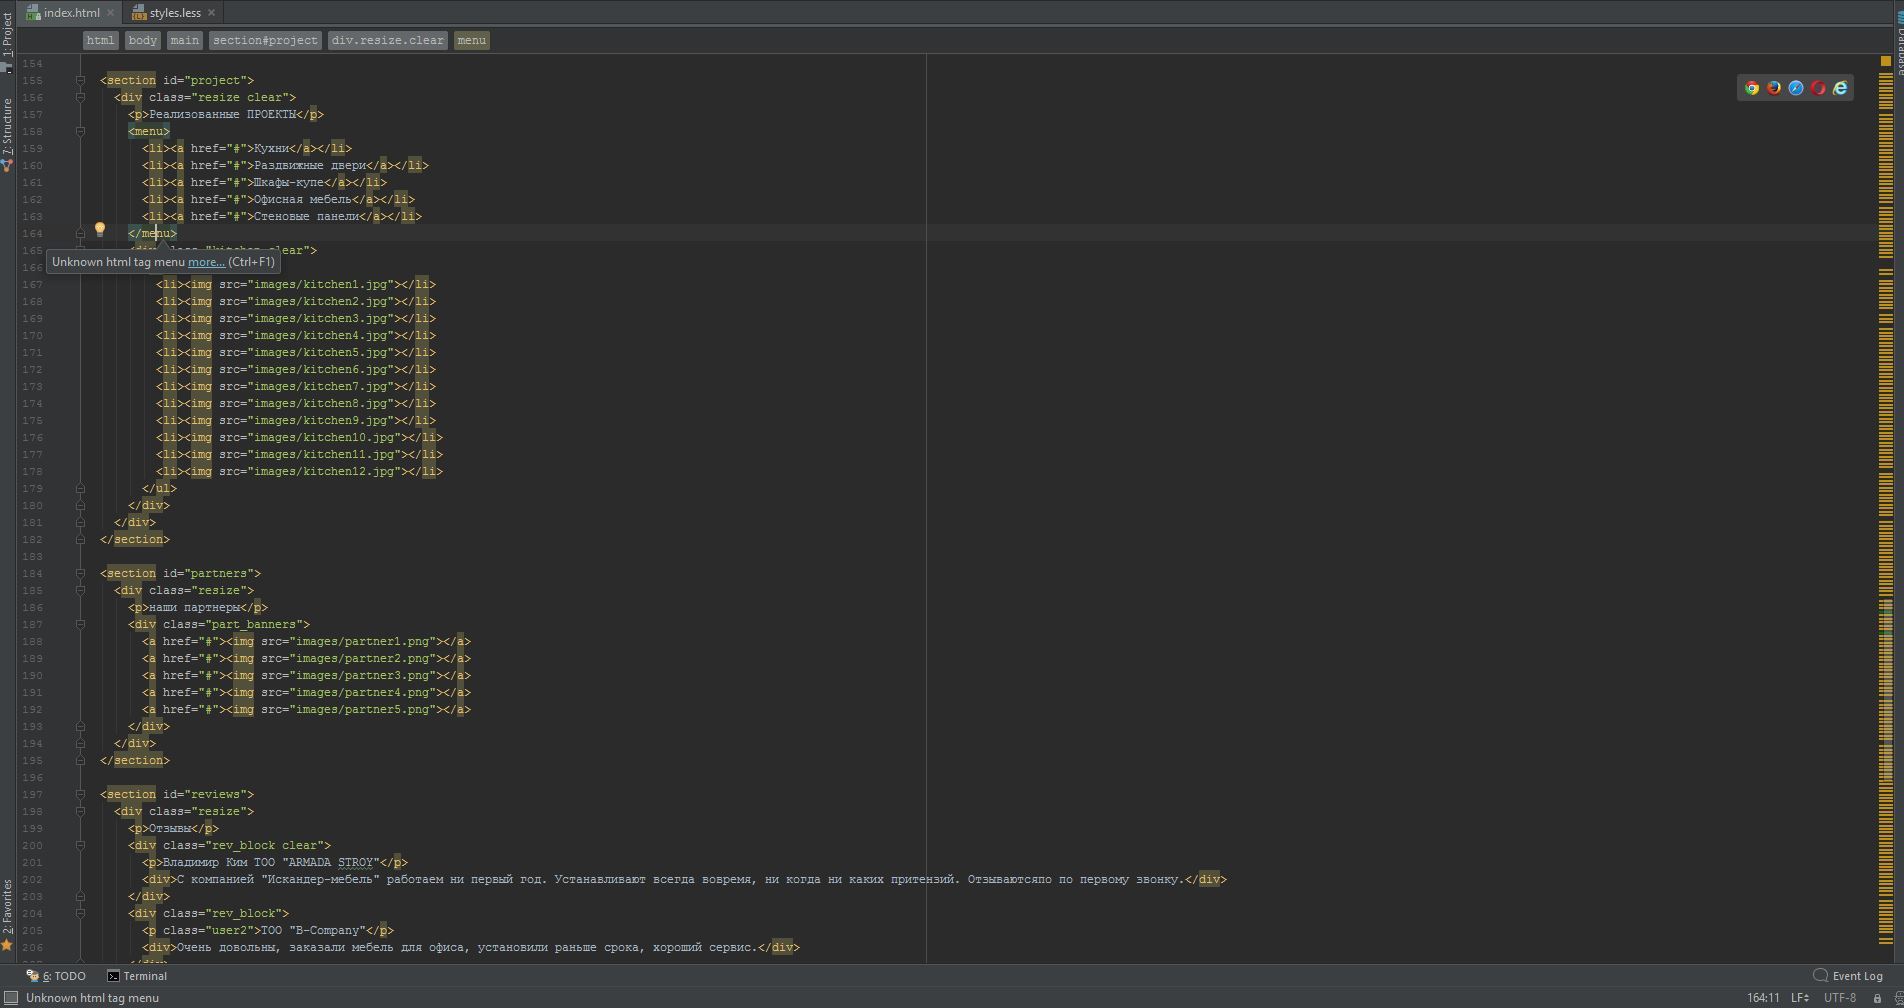Click cursor position 164:11 in status bar

pyautogui.click(x=1762, y=998)
